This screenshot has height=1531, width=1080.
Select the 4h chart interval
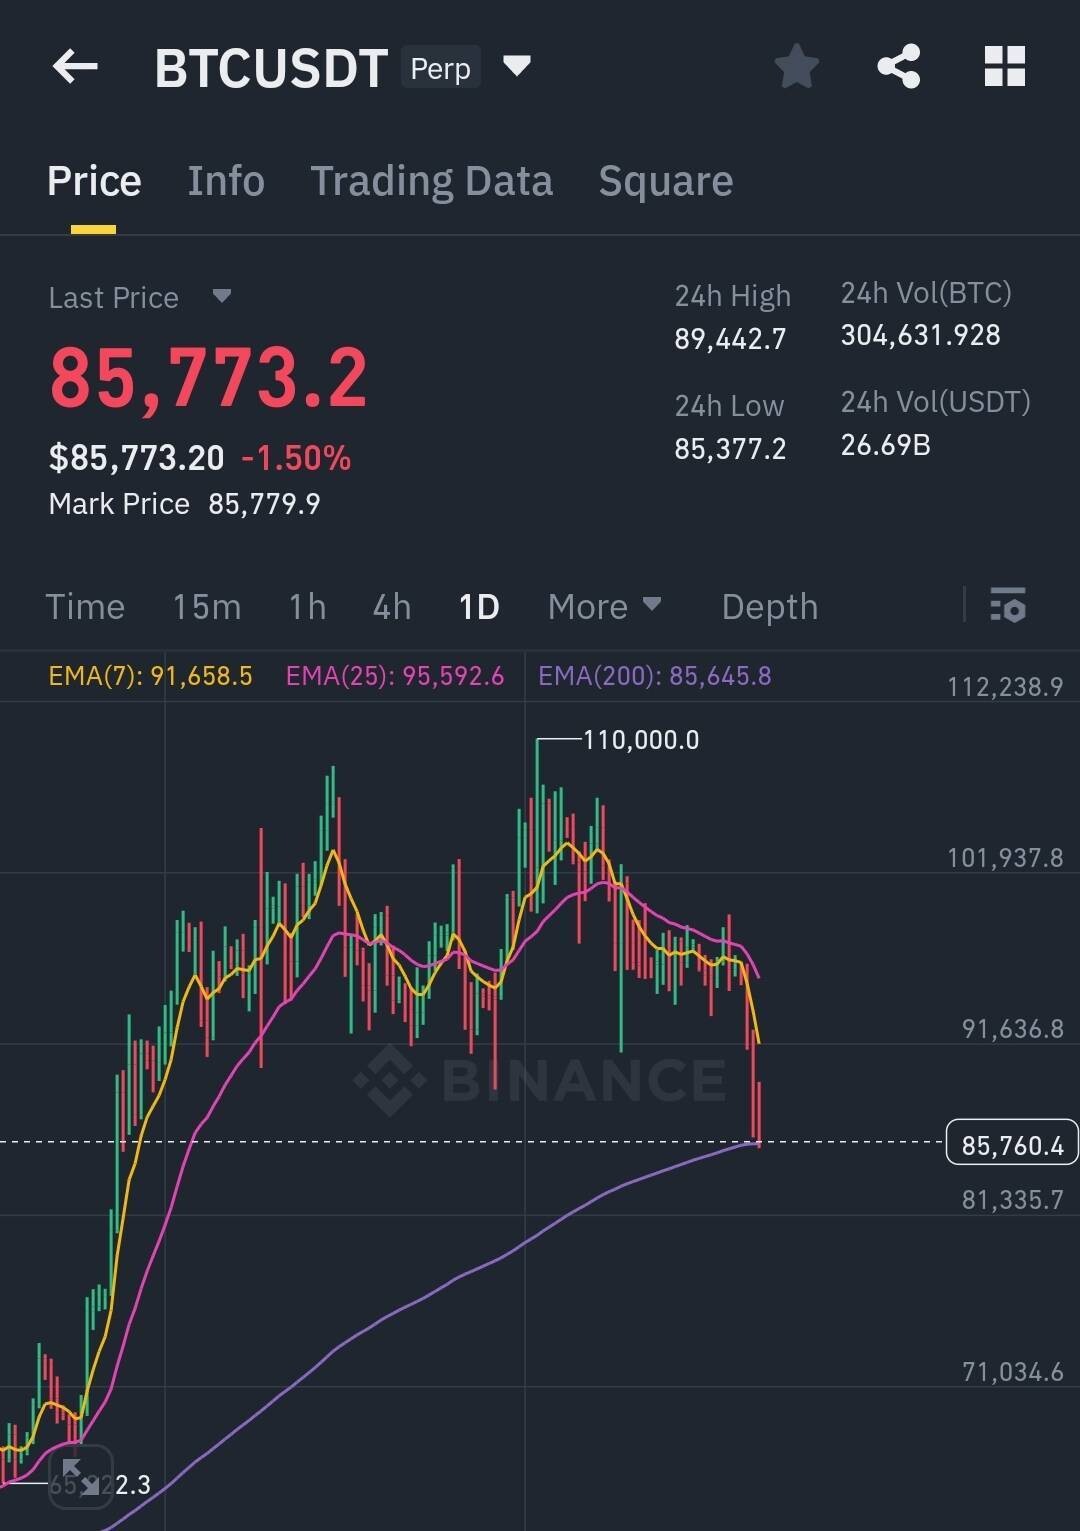tap(391, 606)
